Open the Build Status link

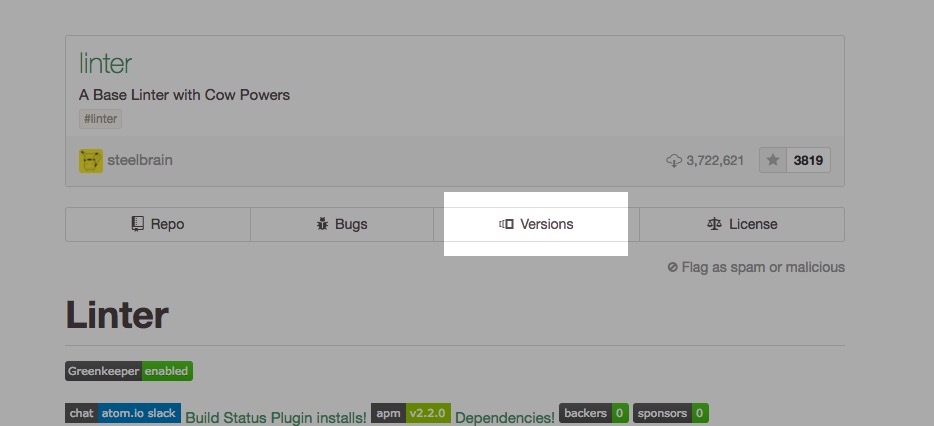point(229,417)
